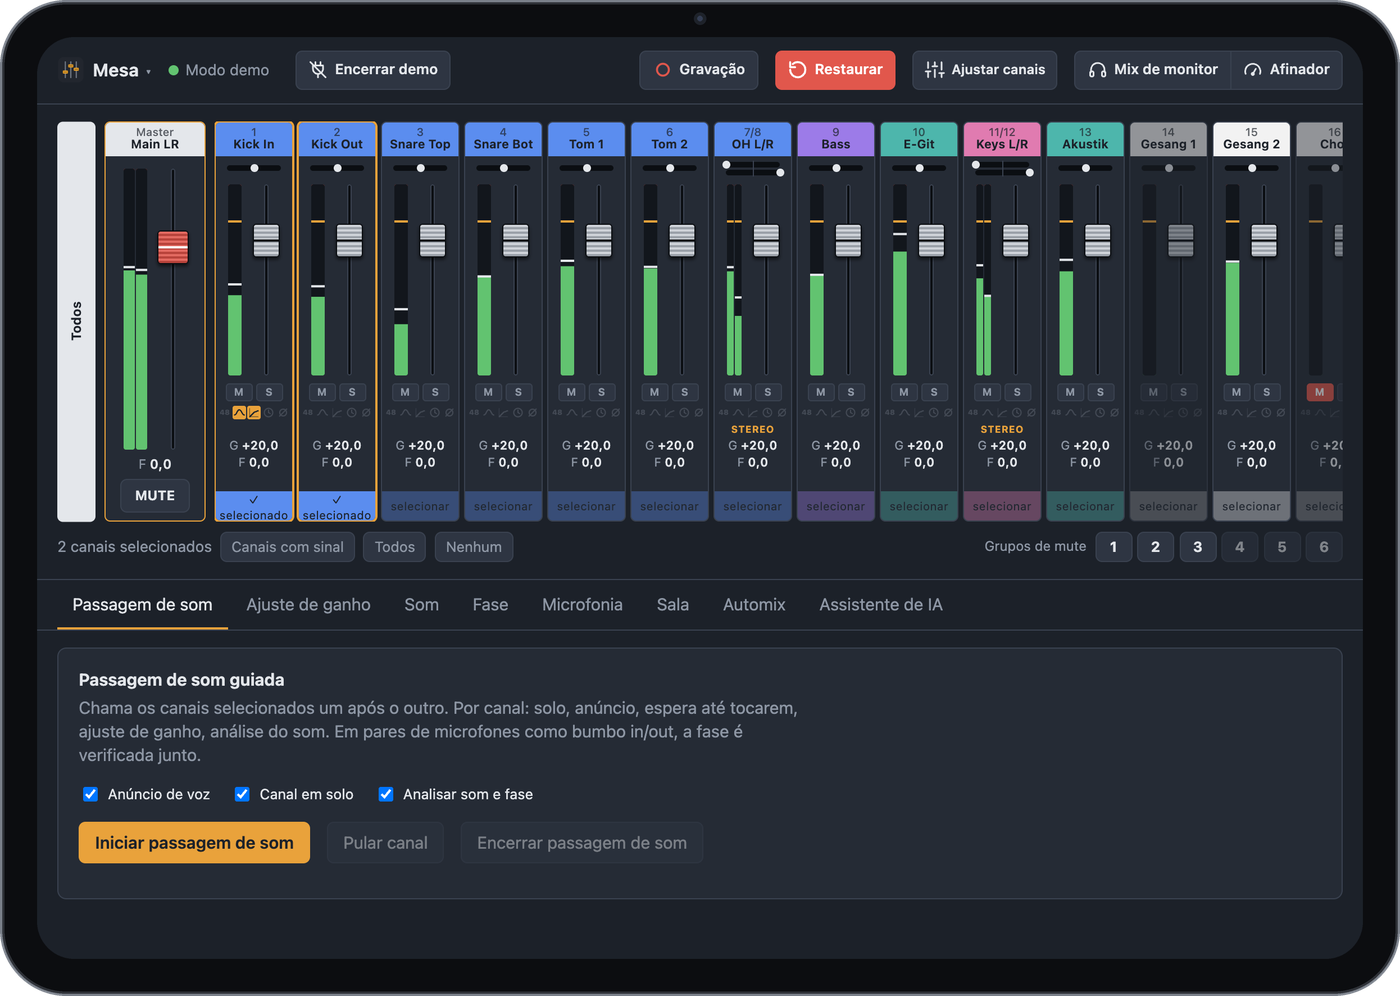This screenshot has height=996, width=1400.
Task: Go to the Automix tab
Action: click(754, 605)
